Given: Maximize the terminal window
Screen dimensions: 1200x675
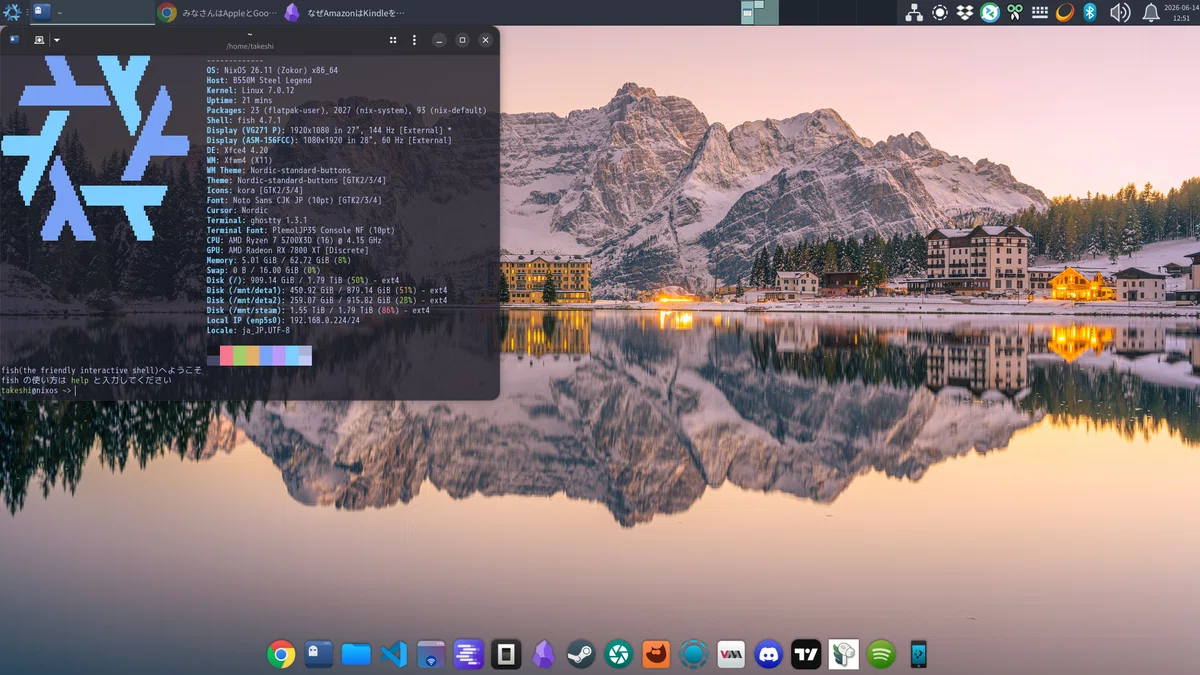Looking at the screenshot, I should [x=462, y=40].
